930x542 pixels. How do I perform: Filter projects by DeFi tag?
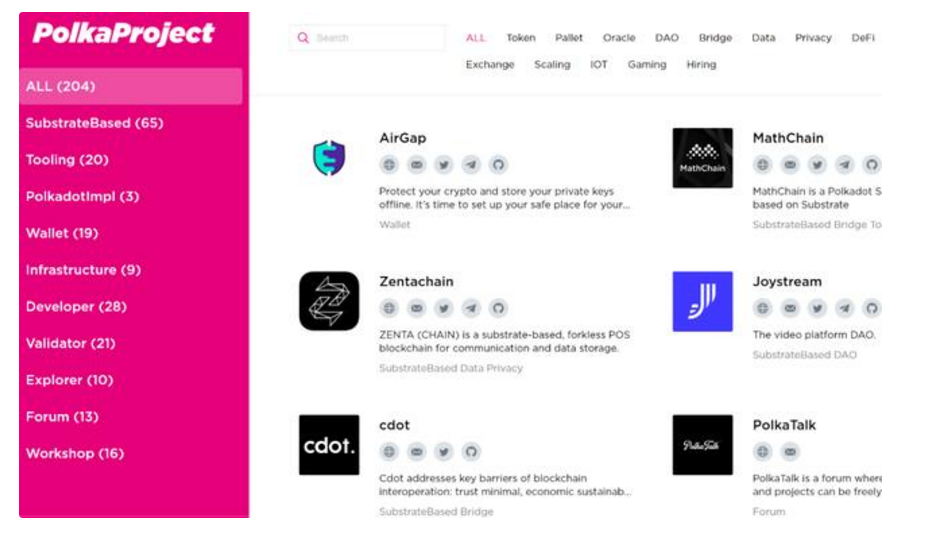pyautogui.click(x=863, y=38)
